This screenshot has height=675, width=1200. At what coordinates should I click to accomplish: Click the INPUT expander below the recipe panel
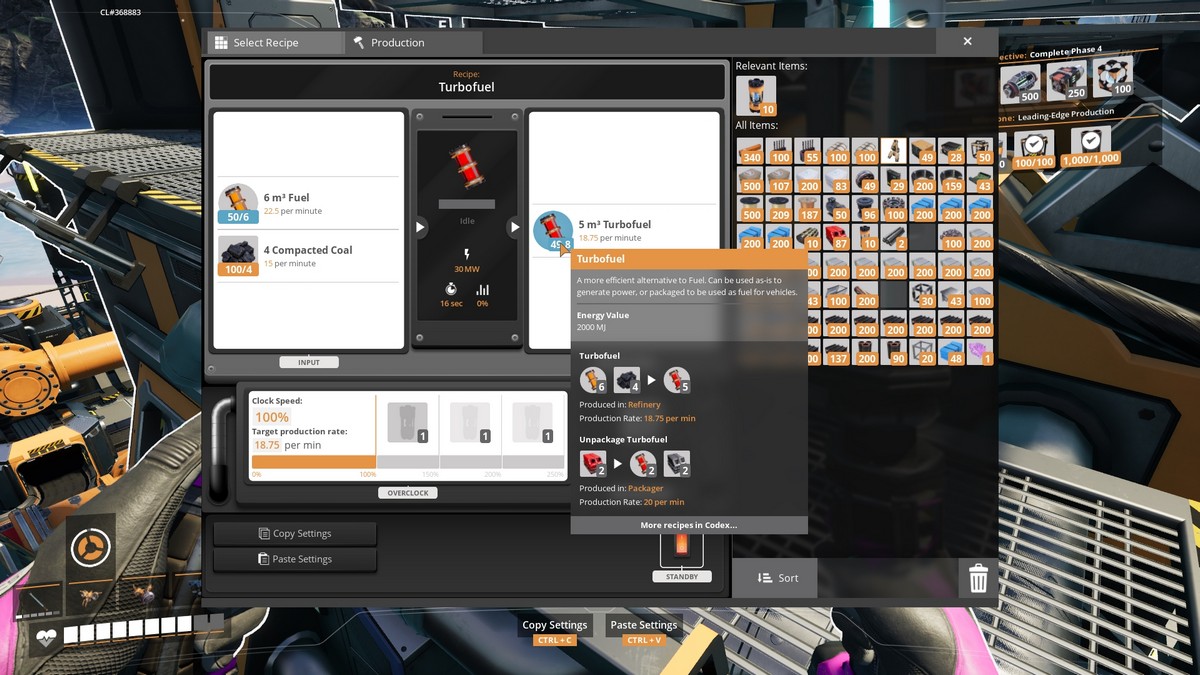(x=309, y=362)
